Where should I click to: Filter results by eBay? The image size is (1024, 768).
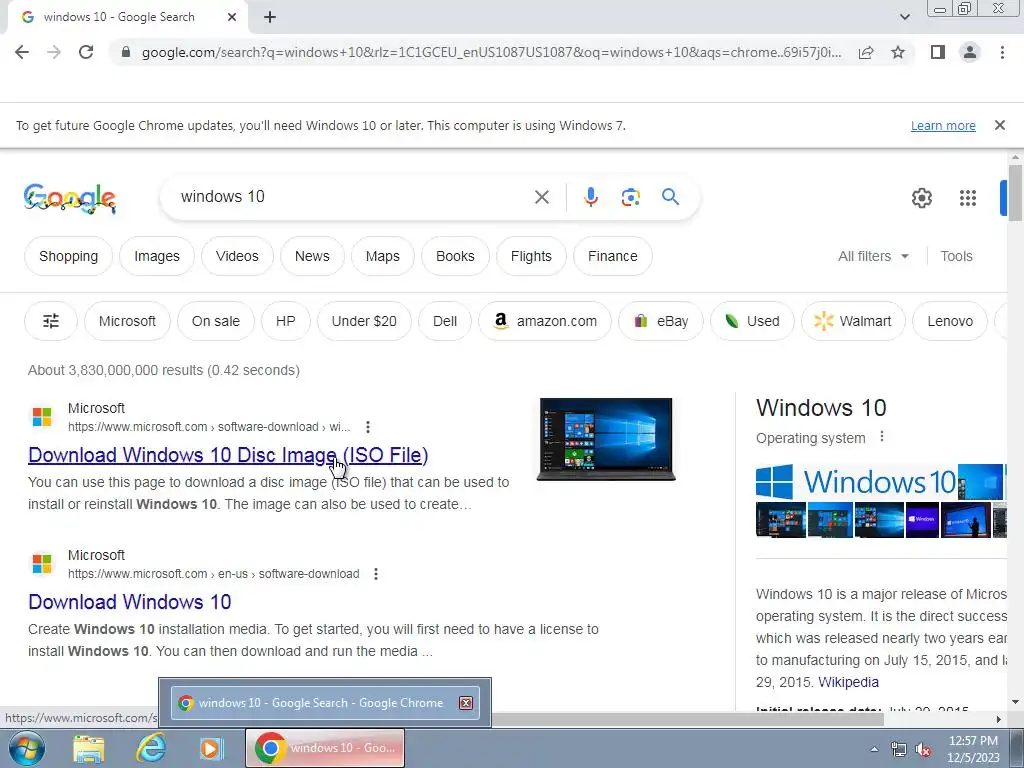pos(661,321)
